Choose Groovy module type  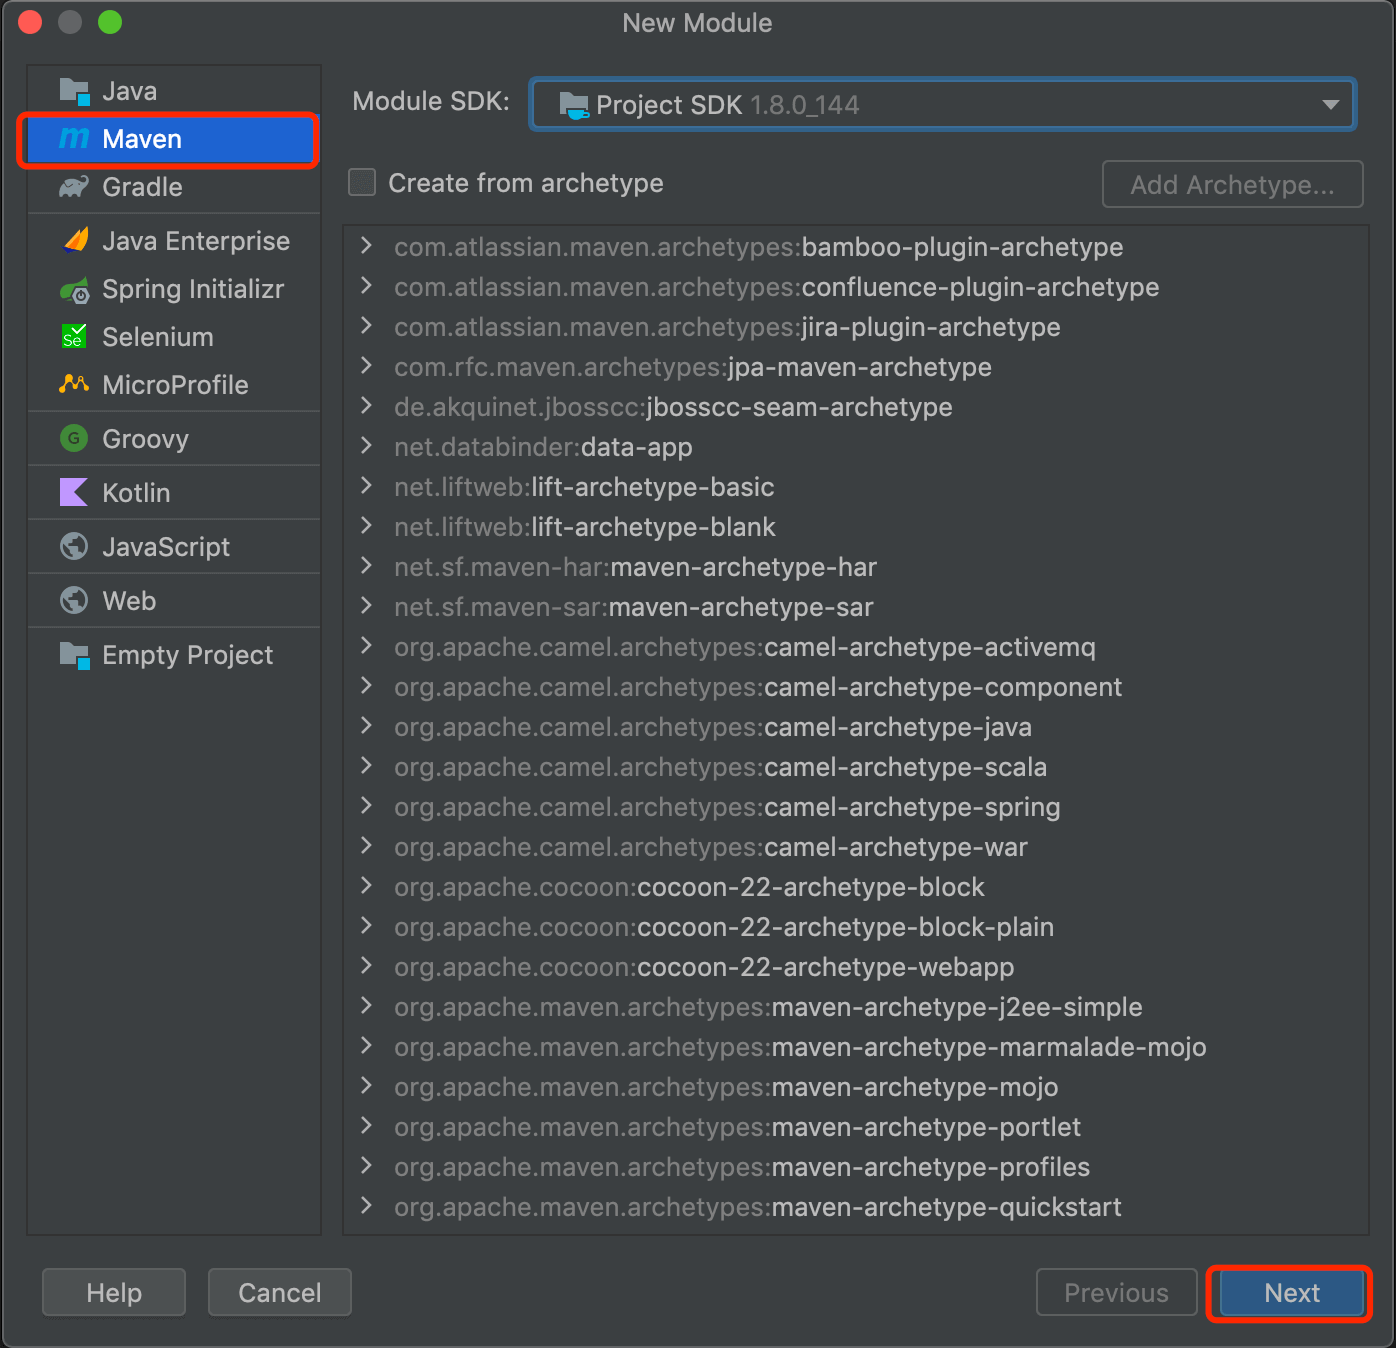click(x=174, y=439)
